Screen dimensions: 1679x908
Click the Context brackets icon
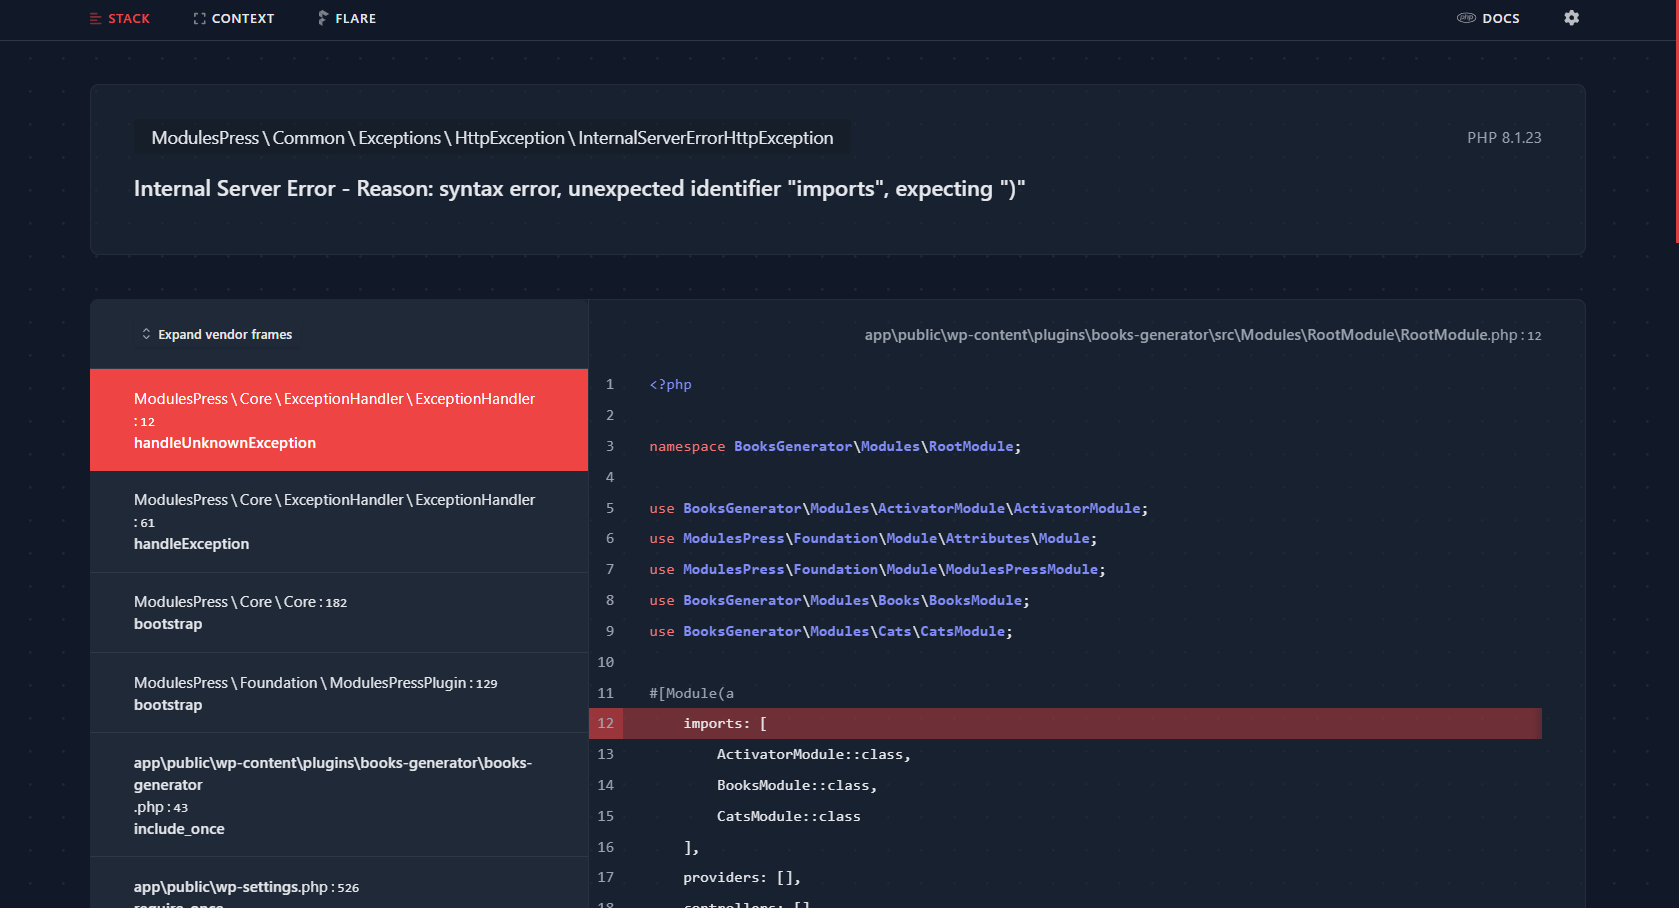click(200, 18)
